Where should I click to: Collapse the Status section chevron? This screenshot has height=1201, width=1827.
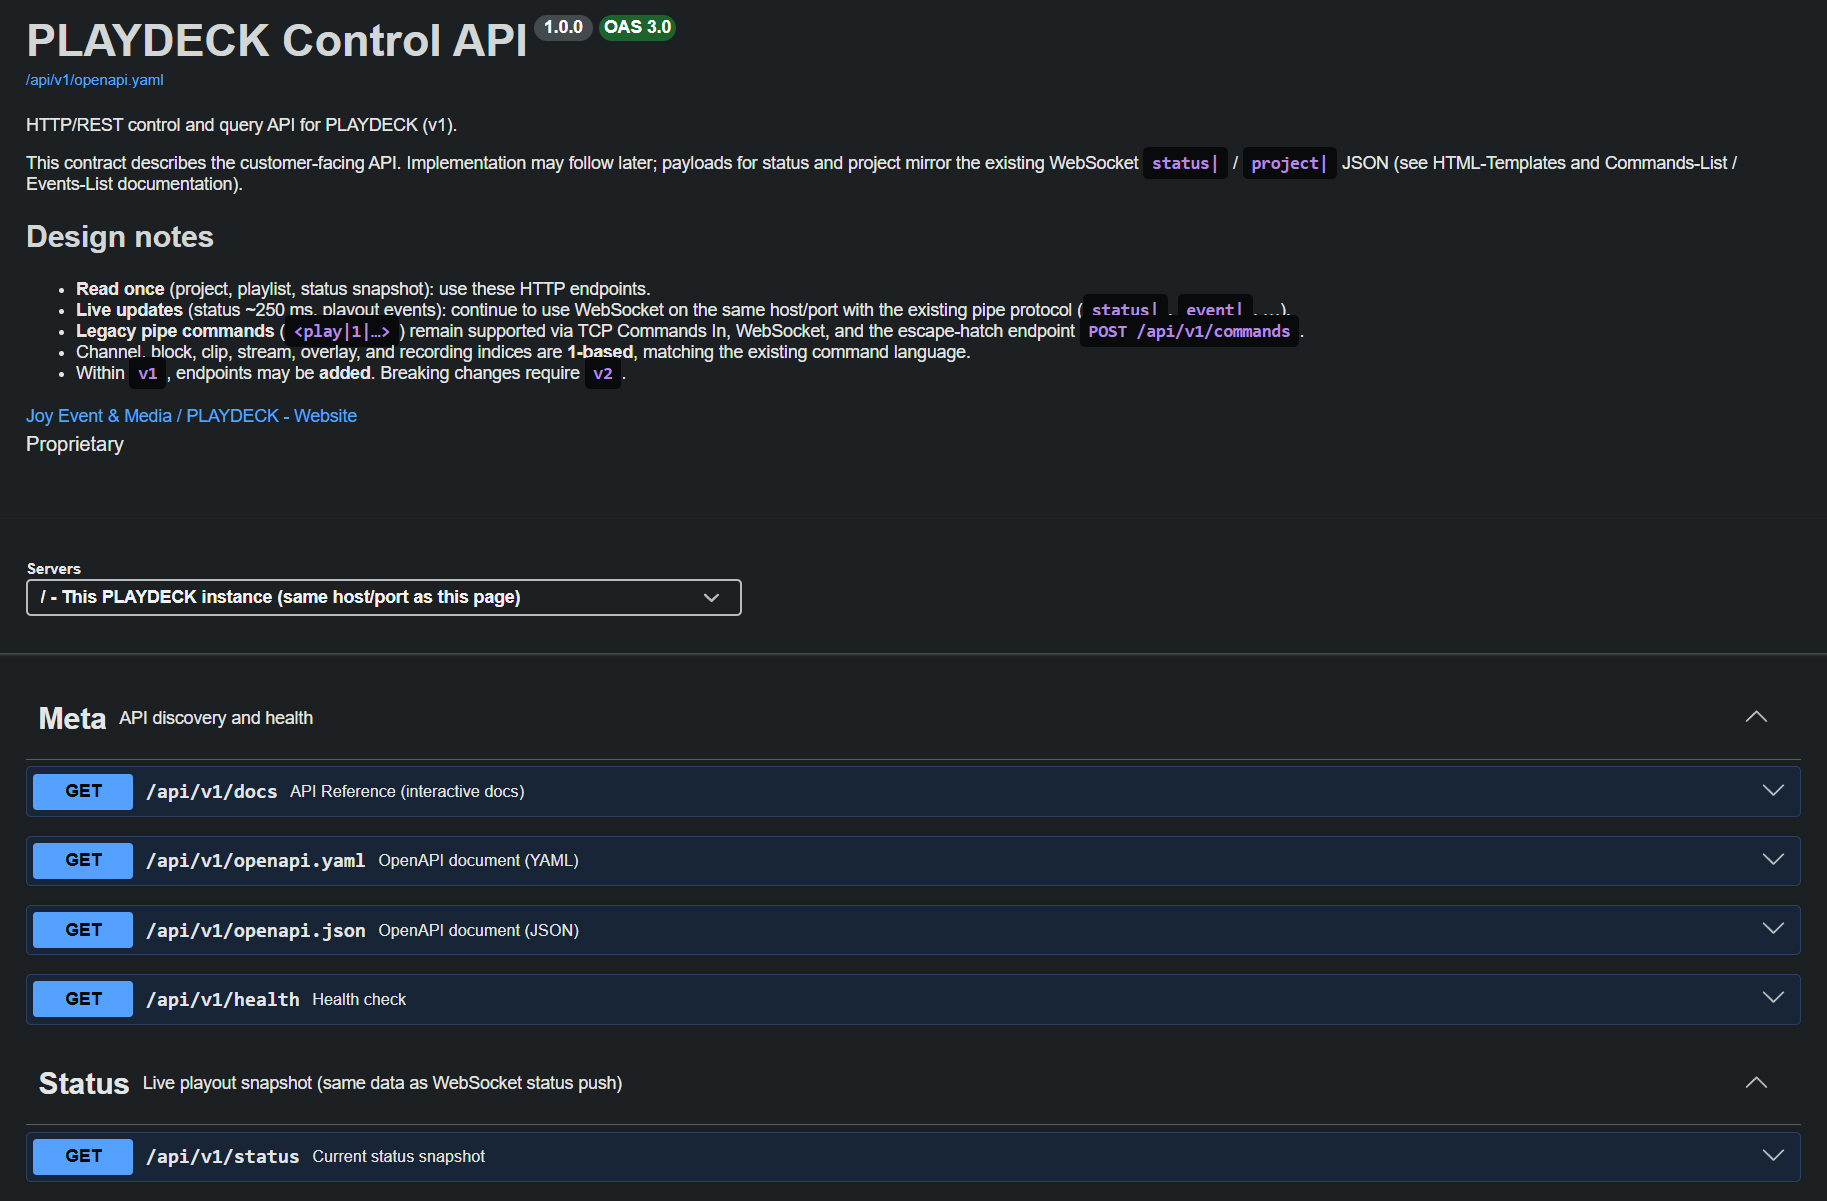tap(1756, 1083)
